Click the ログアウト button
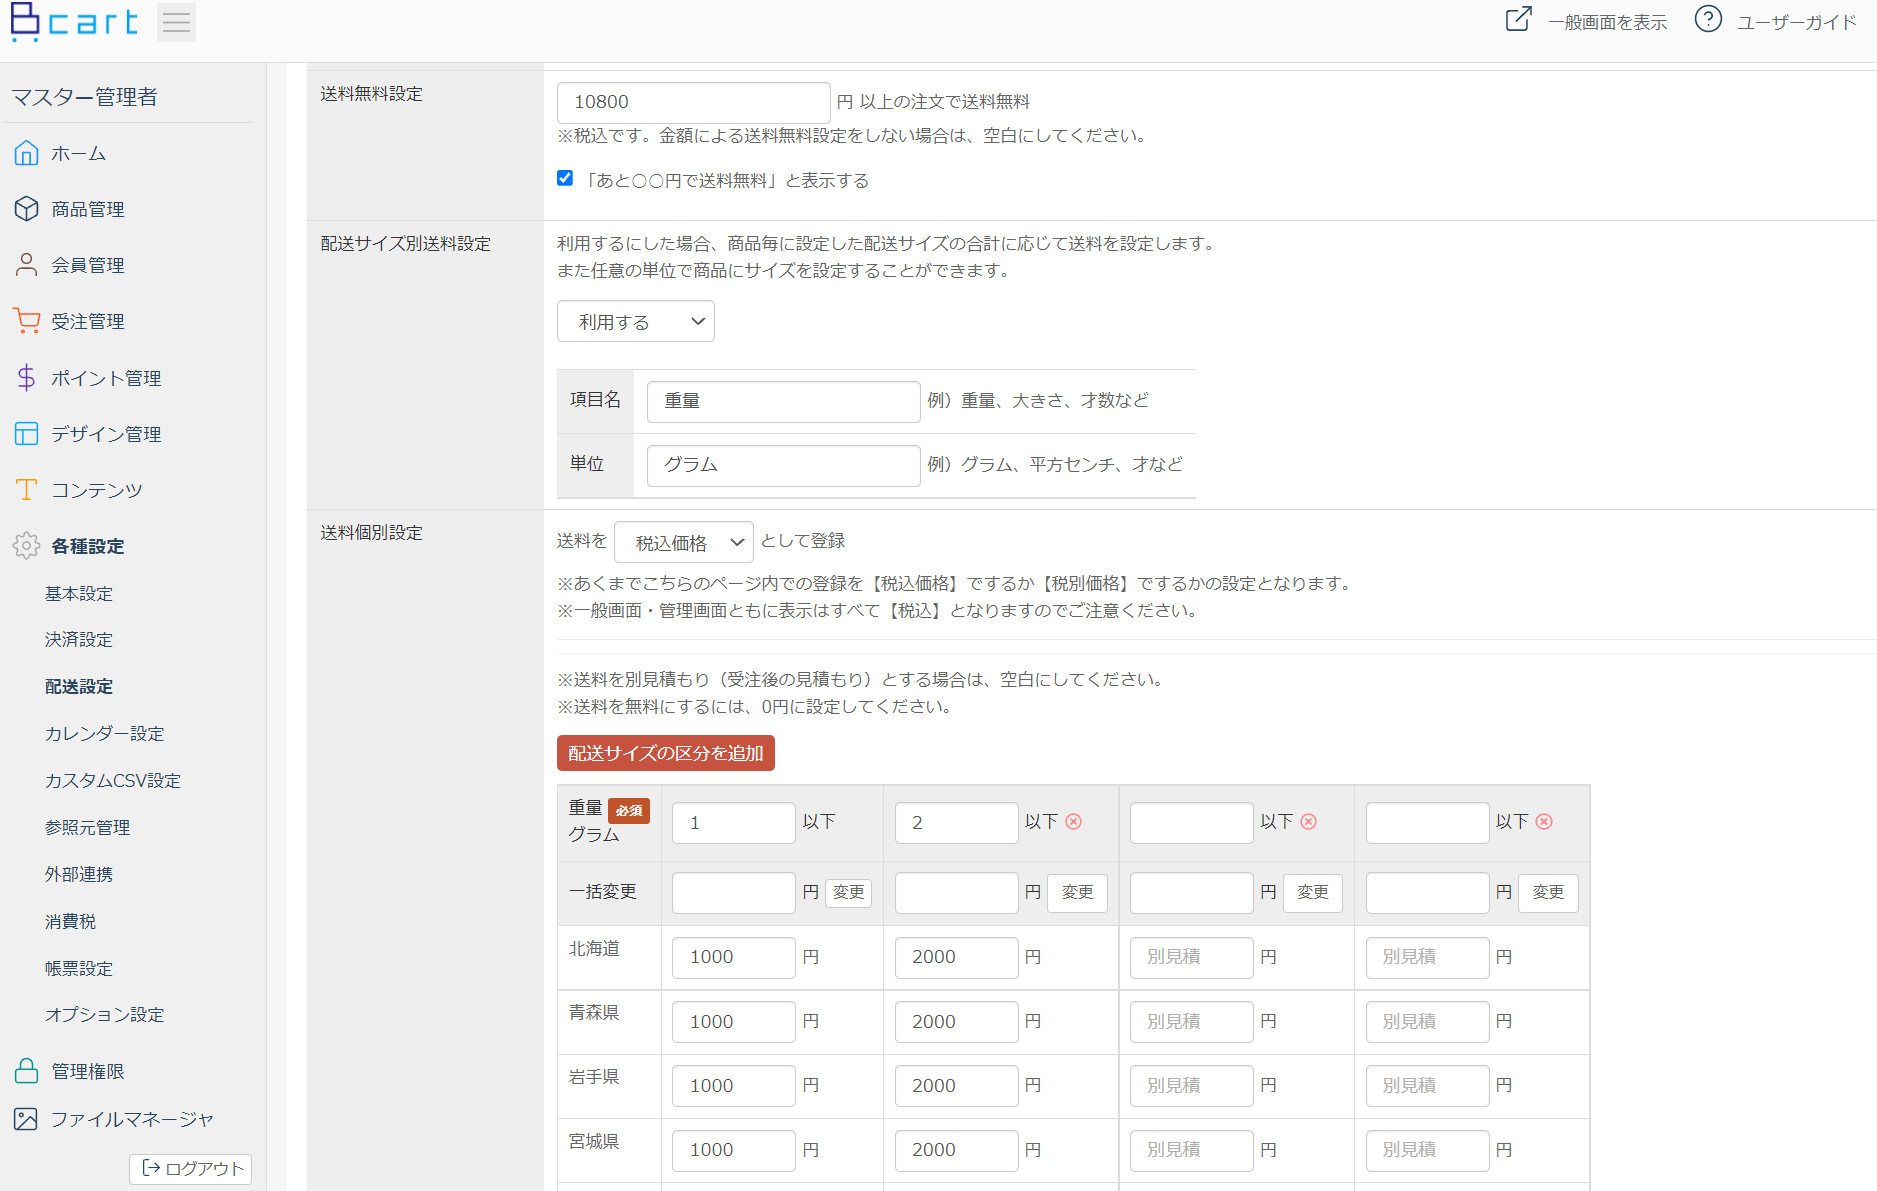The image size is (1877, 1191). (191, 1169)
